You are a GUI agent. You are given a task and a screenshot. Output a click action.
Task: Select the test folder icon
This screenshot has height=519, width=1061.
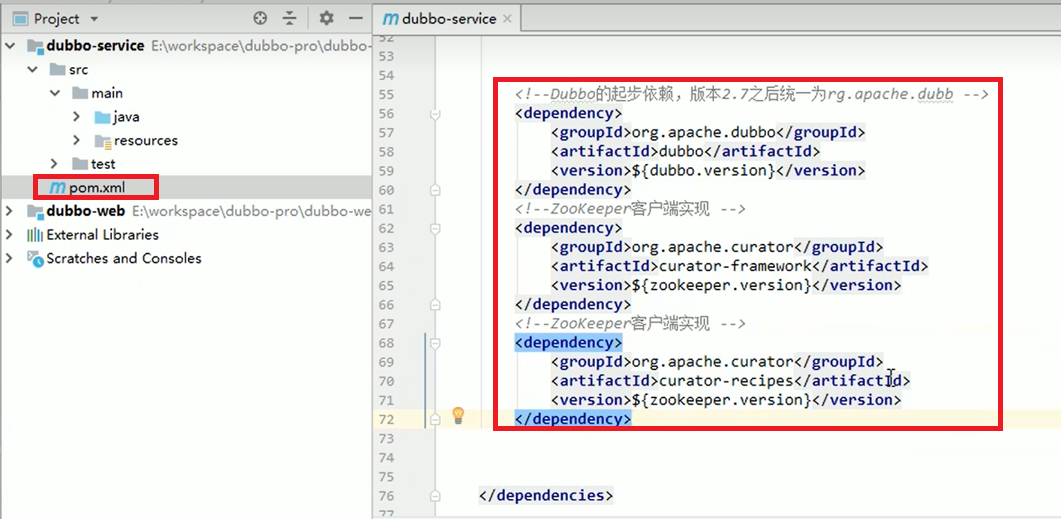(x=80, y=164)
